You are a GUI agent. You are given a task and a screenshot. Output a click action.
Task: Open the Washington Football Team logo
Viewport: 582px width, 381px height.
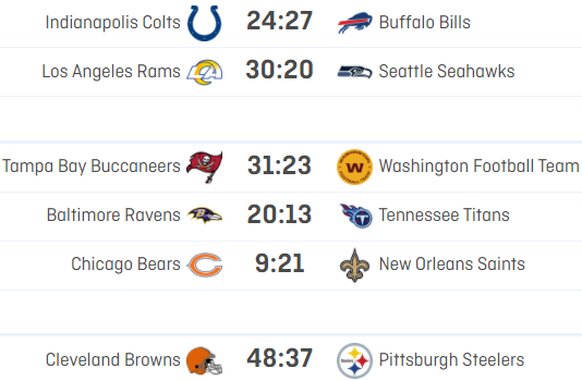355,167
